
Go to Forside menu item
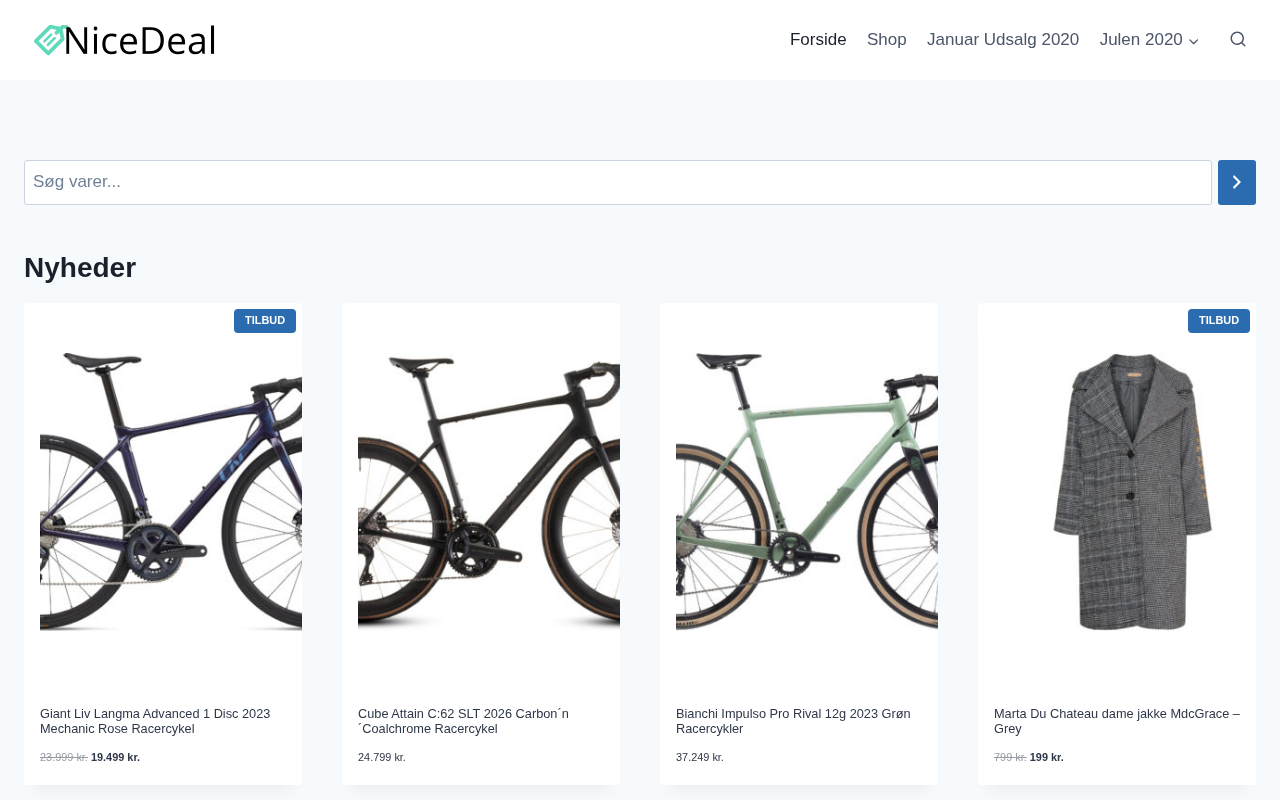click(x=818, y=40)
